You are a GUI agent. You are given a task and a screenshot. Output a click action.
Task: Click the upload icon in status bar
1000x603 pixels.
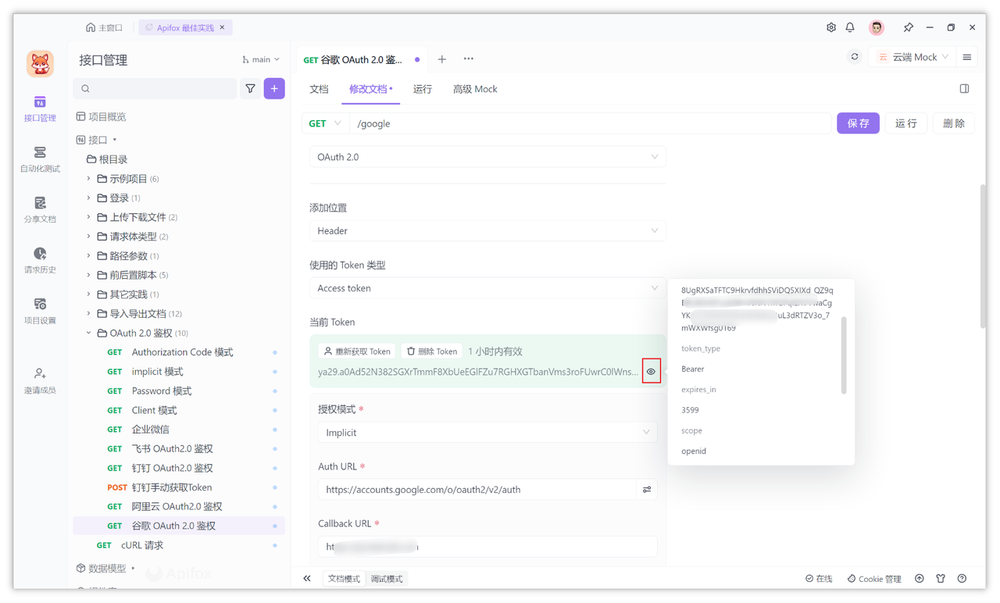pyautogui.click(x=919, y=578)
